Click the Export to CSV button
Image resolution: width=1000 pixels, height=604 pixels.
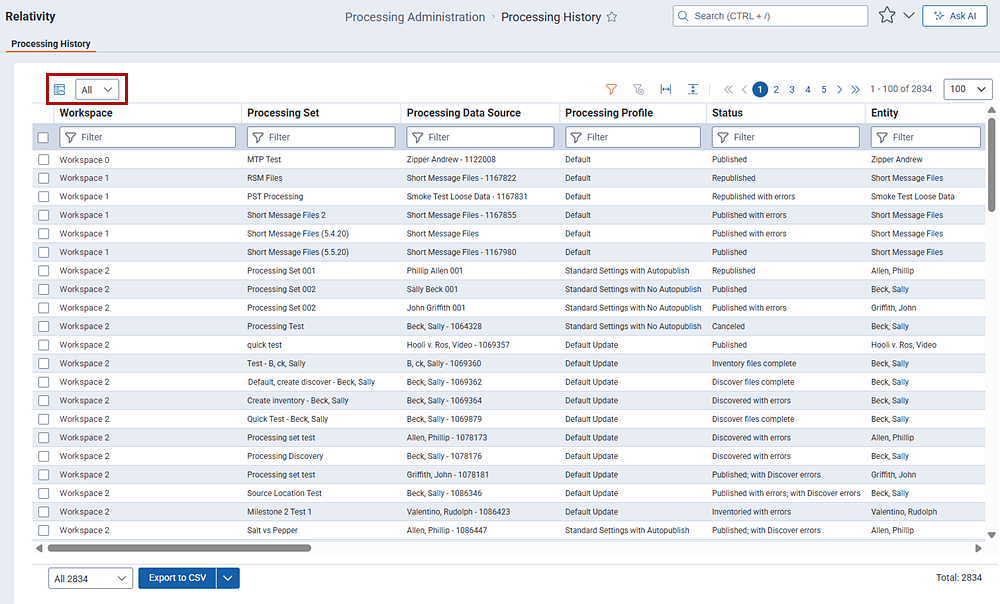pos(177,578)
